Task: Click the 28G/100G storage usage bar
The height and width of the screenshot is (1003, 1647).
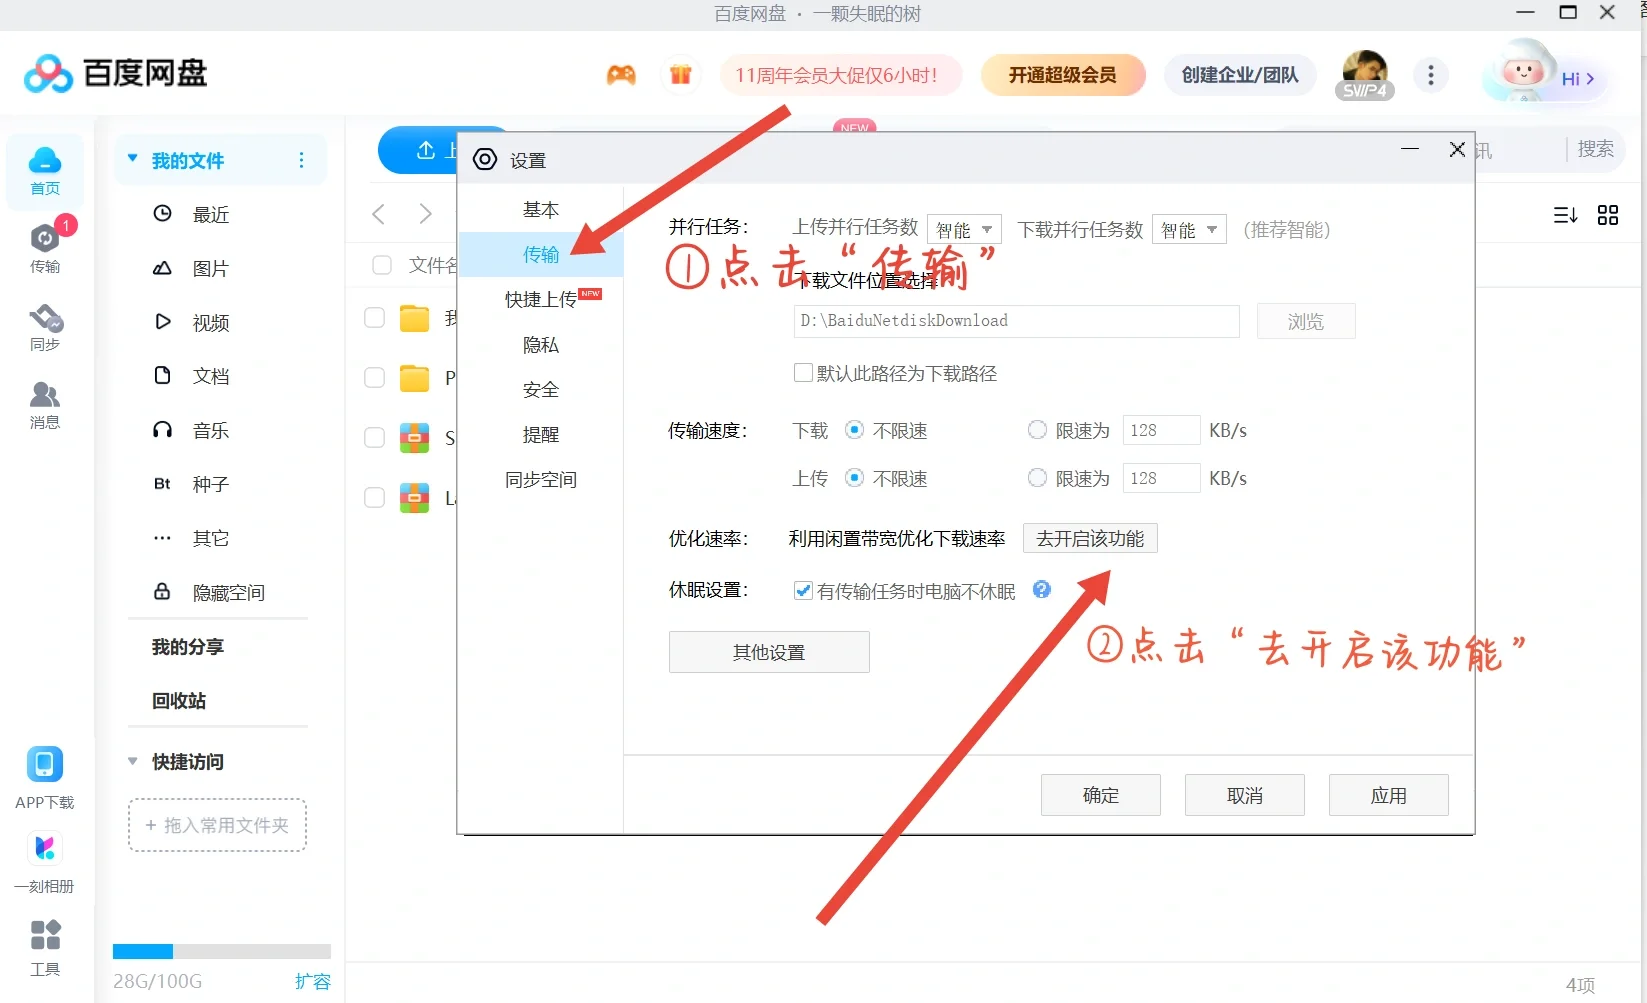Action: click(x=222, y=951)
